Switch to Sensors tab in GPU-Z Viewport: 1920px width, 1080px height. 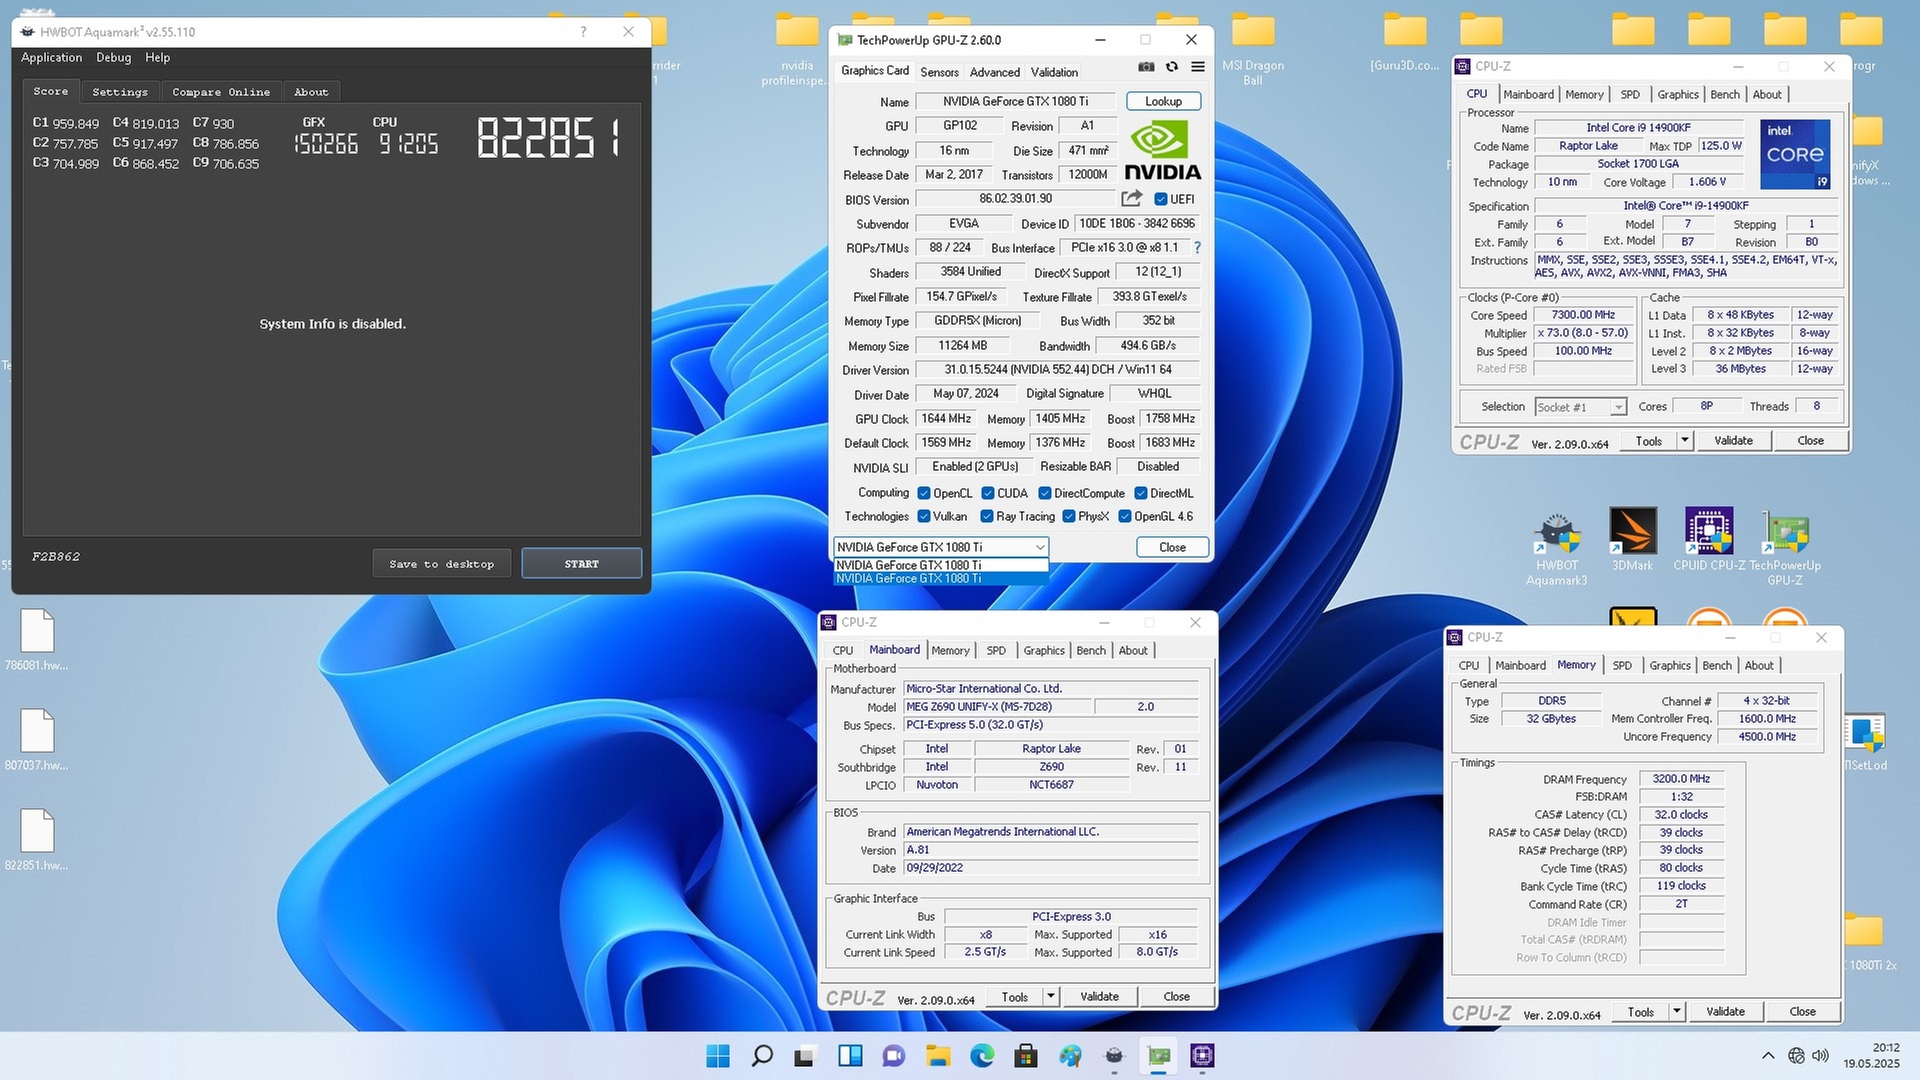[939, 72]
